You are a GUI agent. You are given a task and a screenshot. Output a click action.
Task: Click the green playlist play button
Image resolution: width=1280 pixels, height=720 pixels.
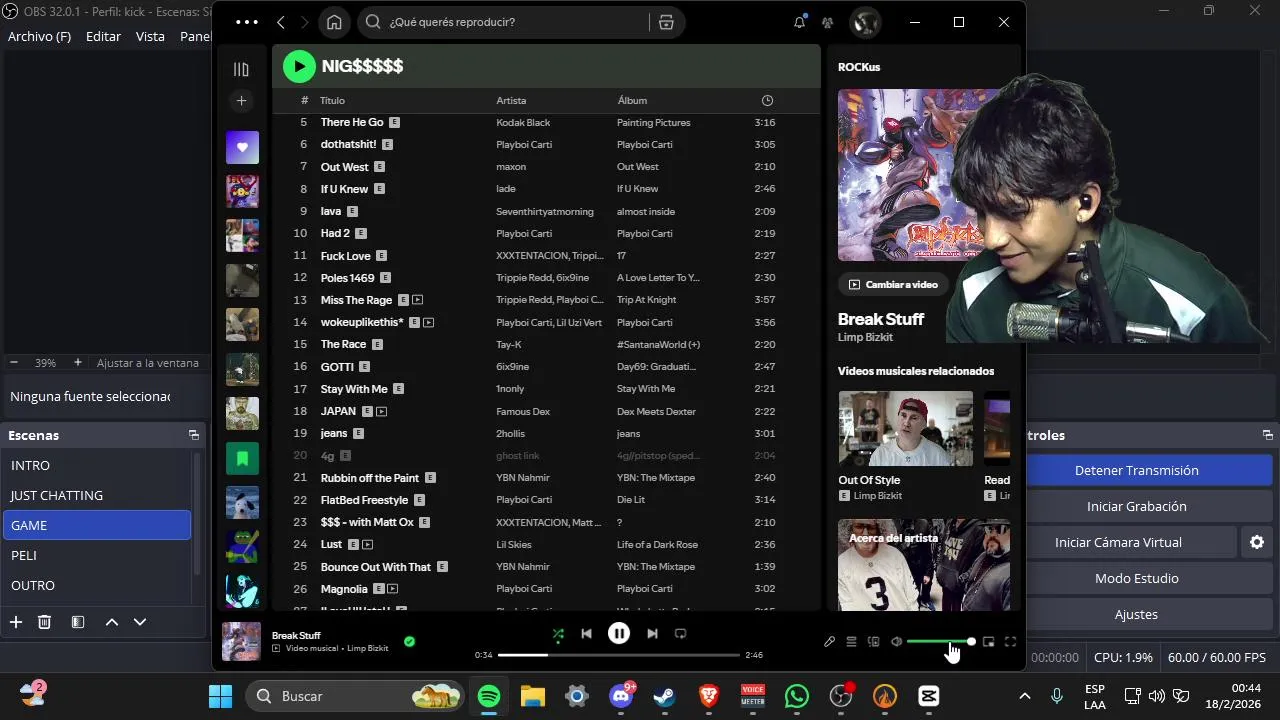coord(299,66)
